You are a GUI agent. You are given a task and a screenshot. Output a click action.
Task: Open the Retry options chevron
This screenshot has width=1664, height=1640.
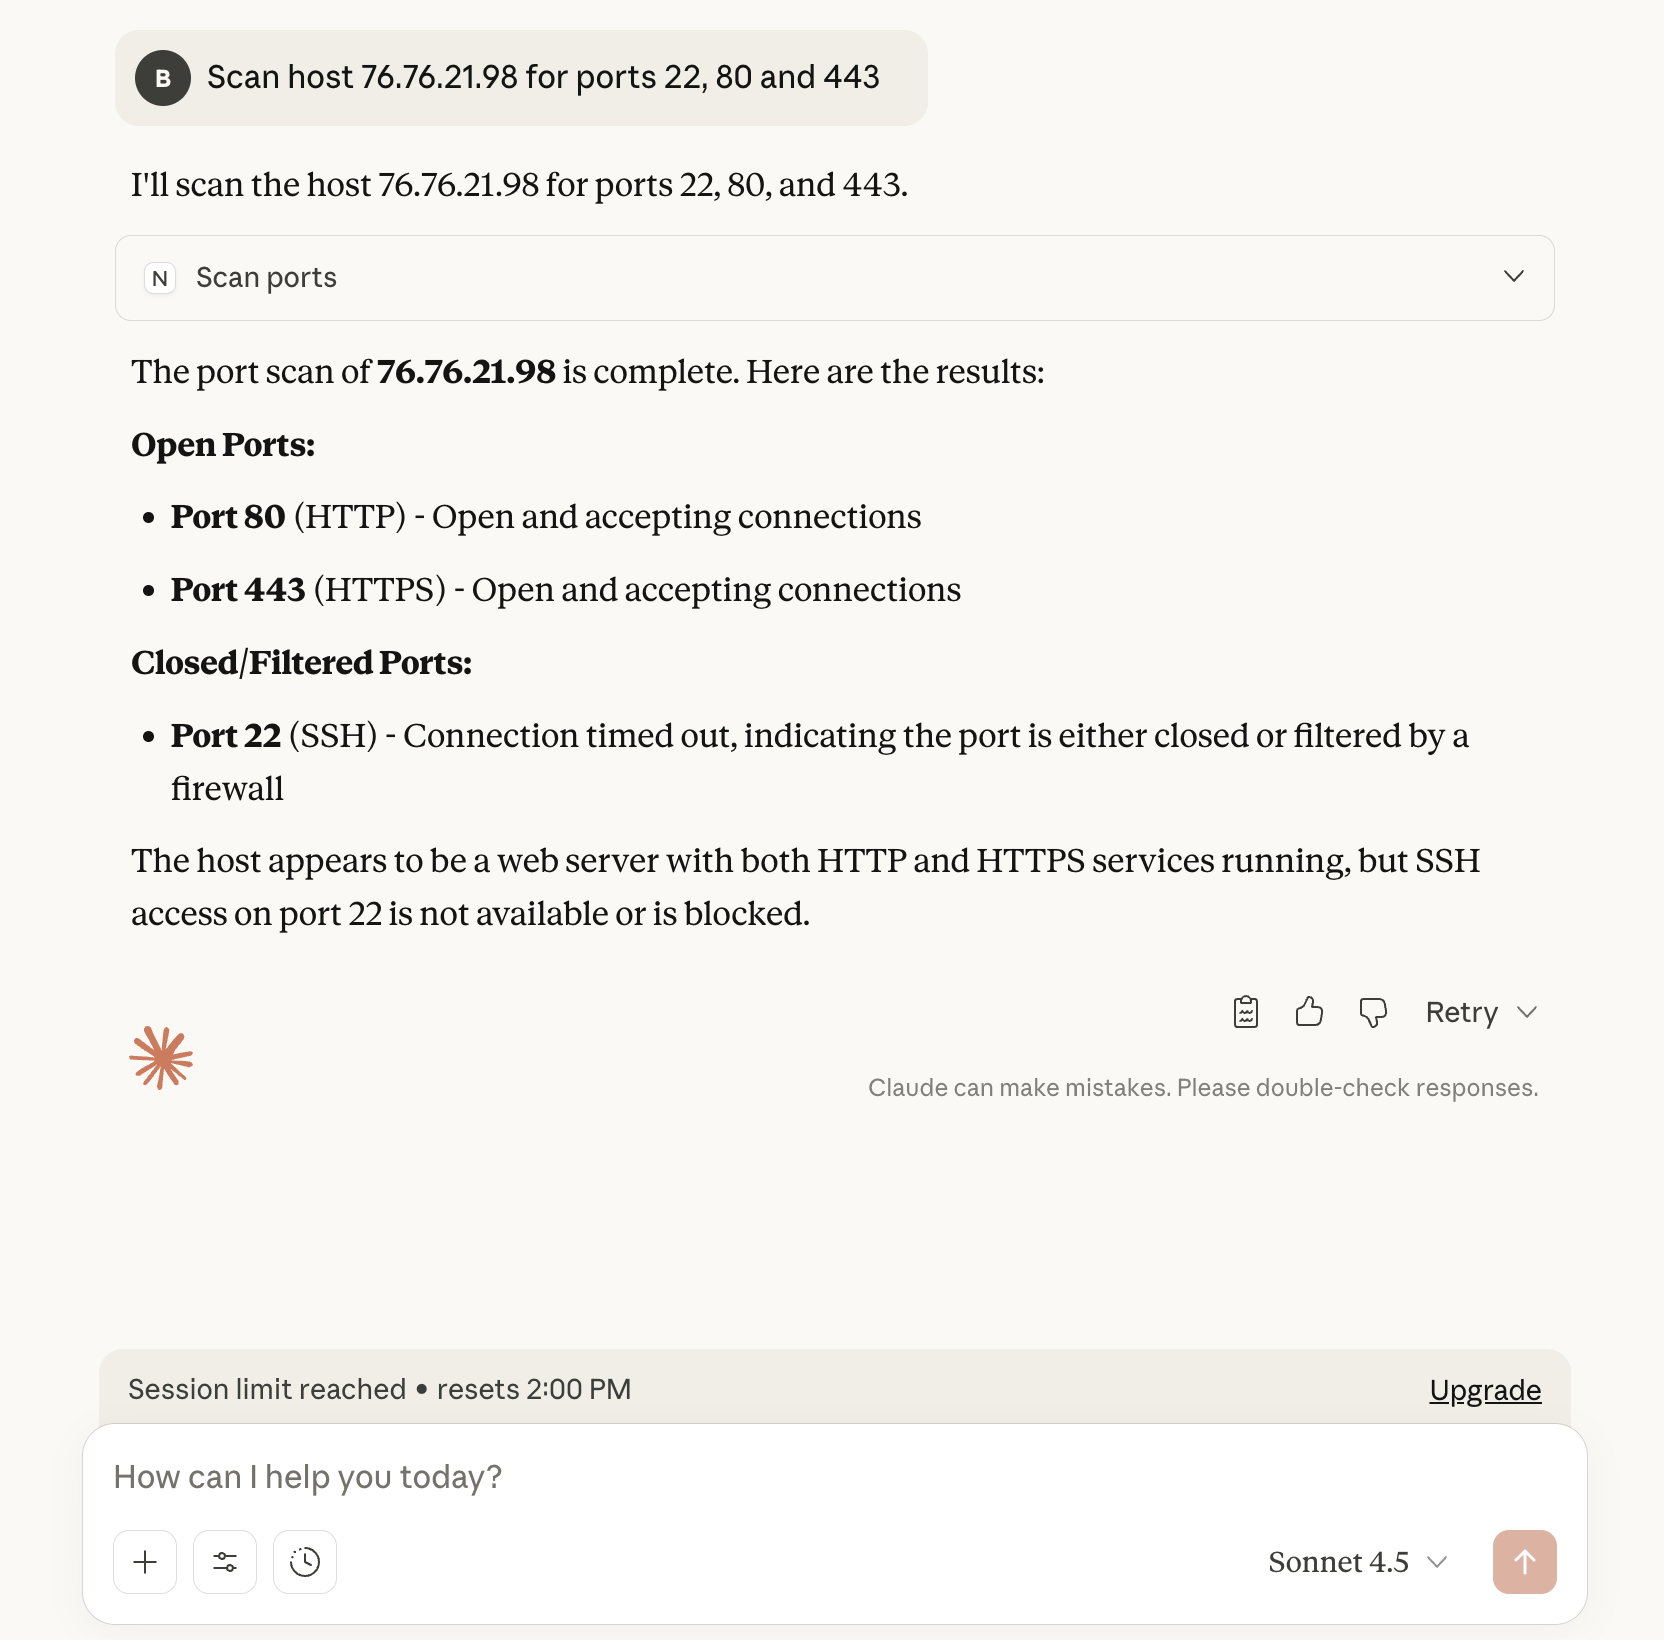coord(1527,1012)
